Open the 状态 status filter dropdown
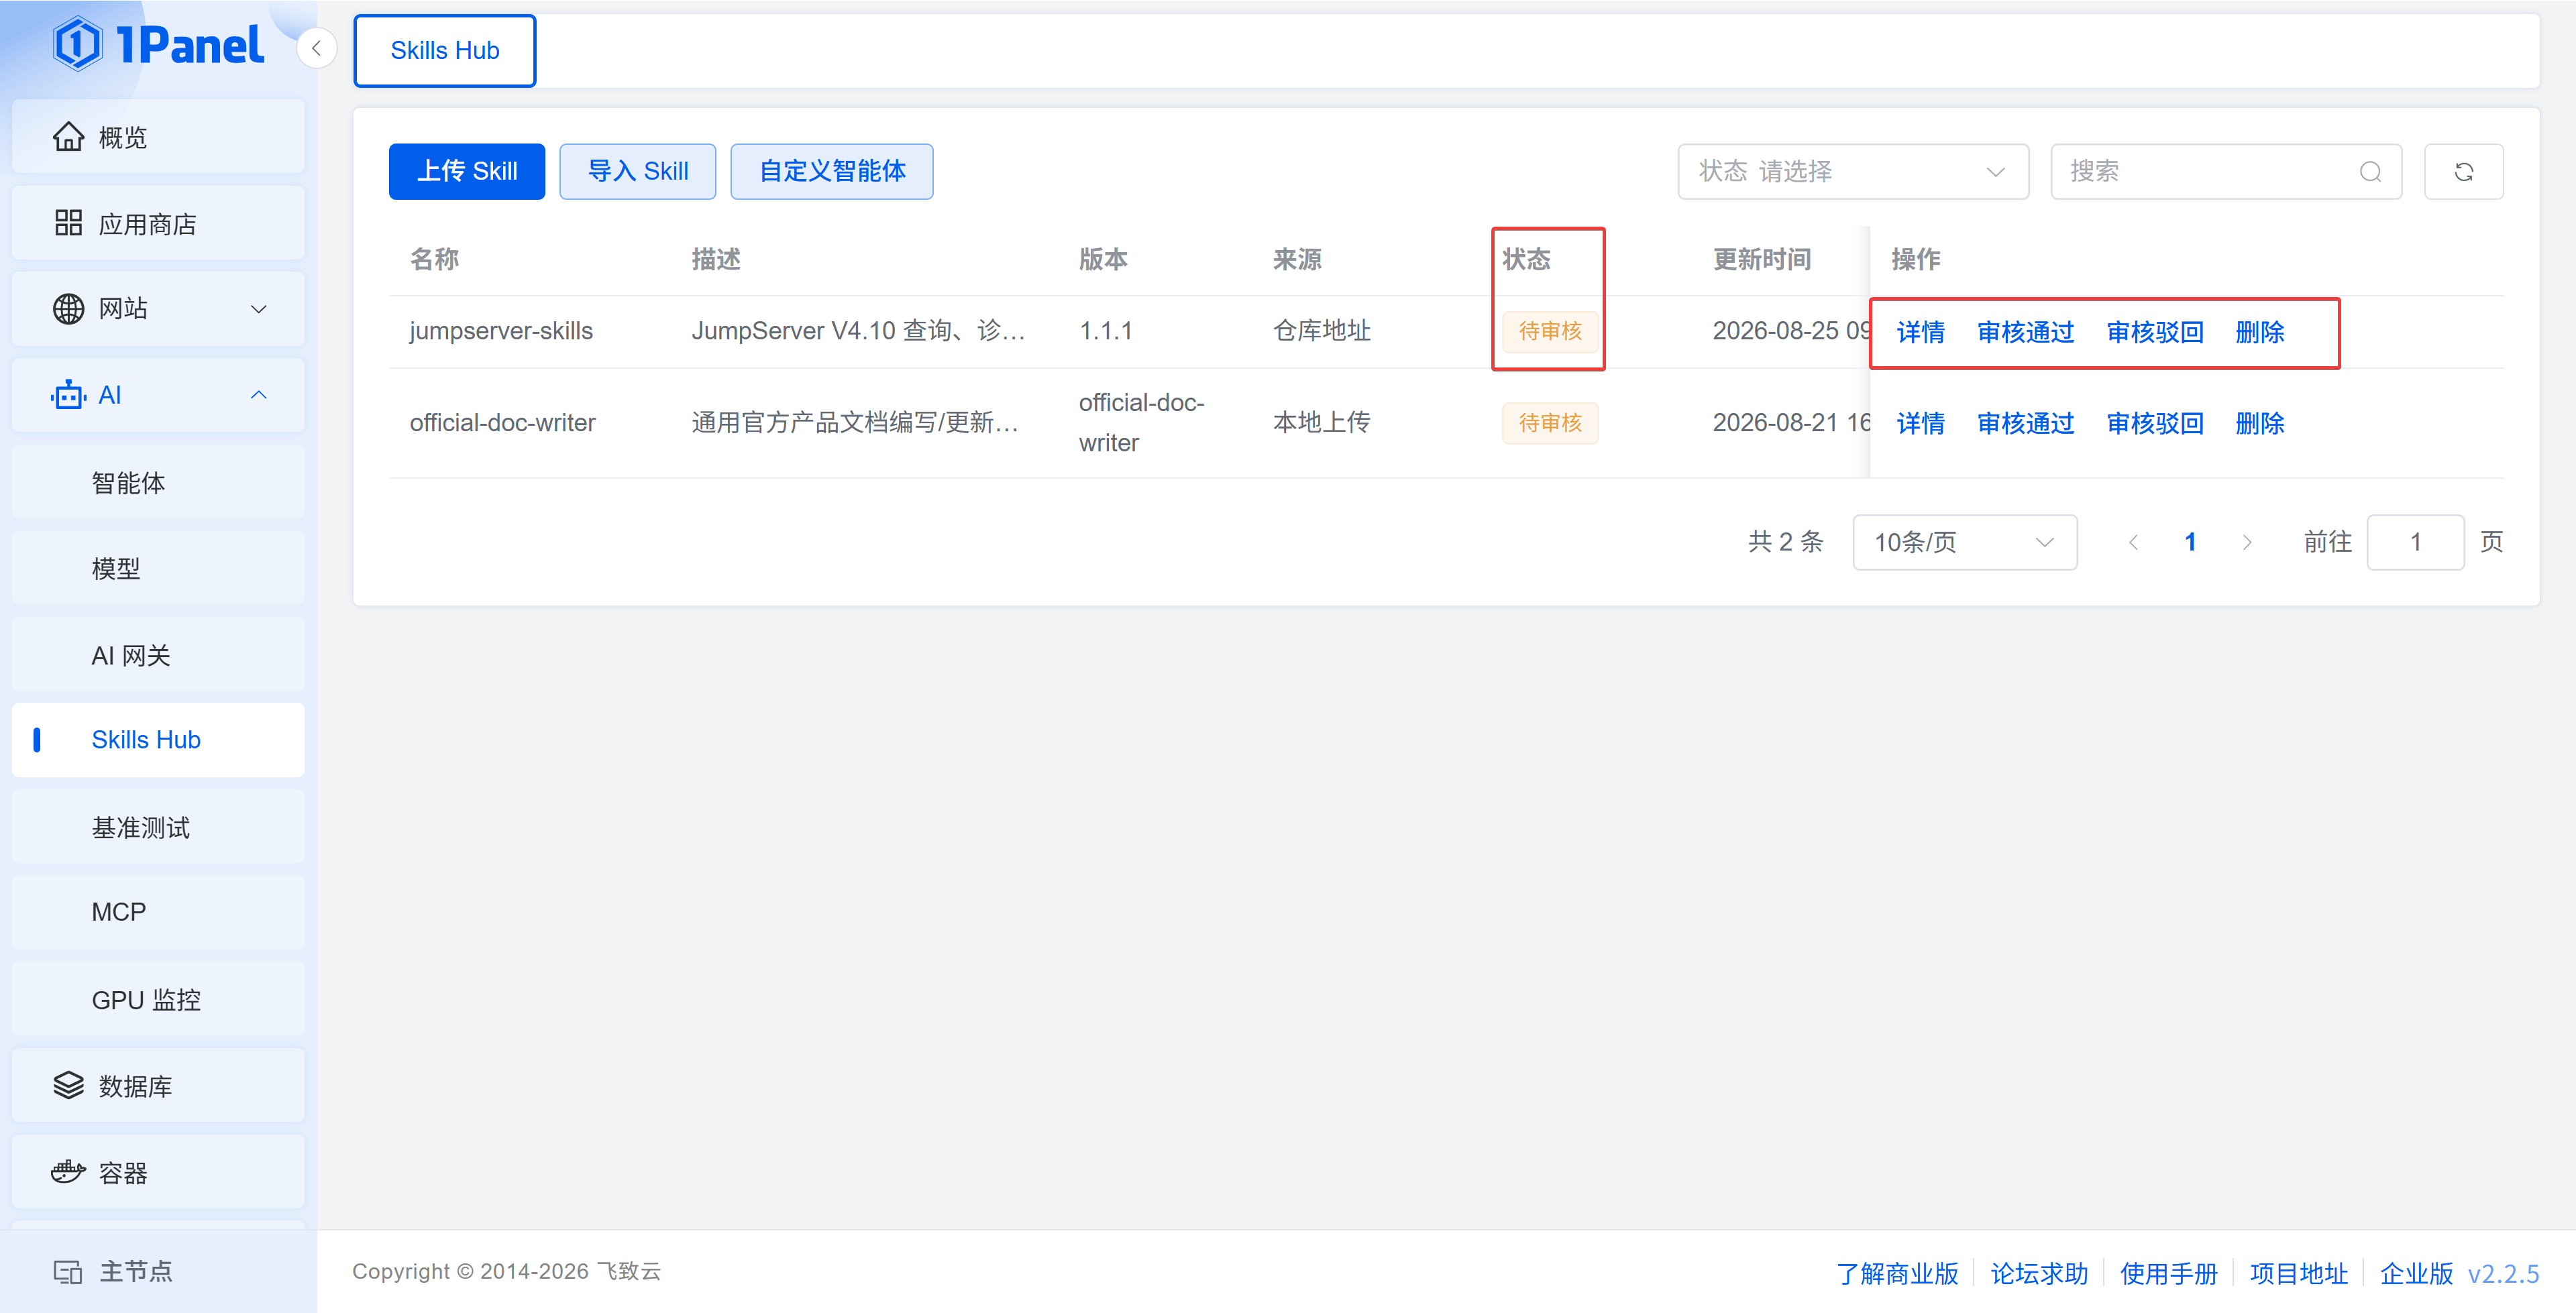The height and width of the screenshot is (1313, 2576). (x=1853, y=172)
